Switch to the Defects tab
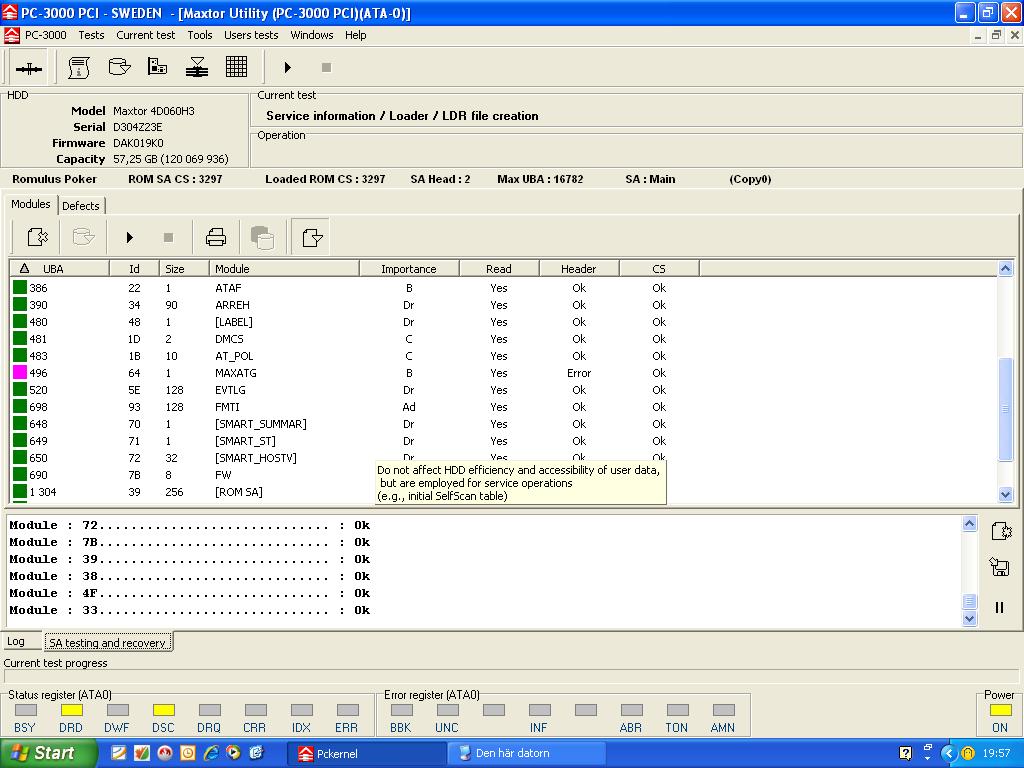 pyautogui.click(x=81, y=206)
